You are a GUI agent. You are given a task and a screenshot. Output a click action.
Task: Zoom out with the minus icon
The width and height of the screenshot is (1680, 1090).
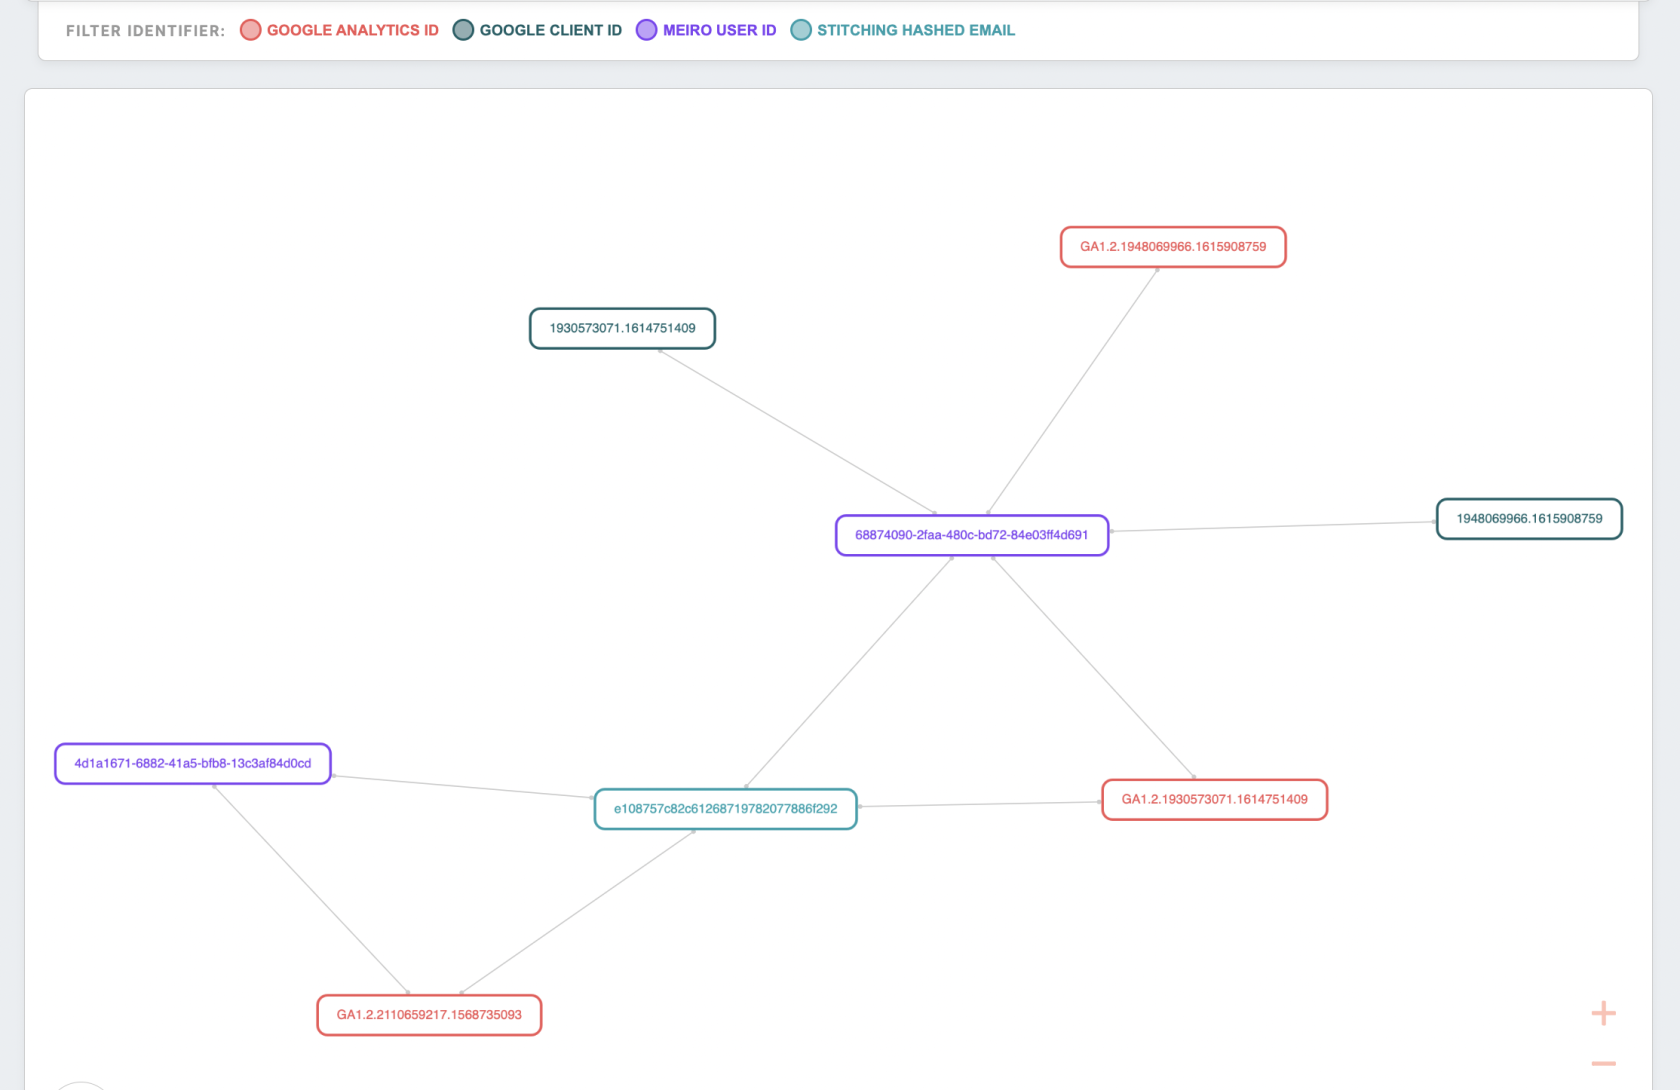tap(1603, 1063)
